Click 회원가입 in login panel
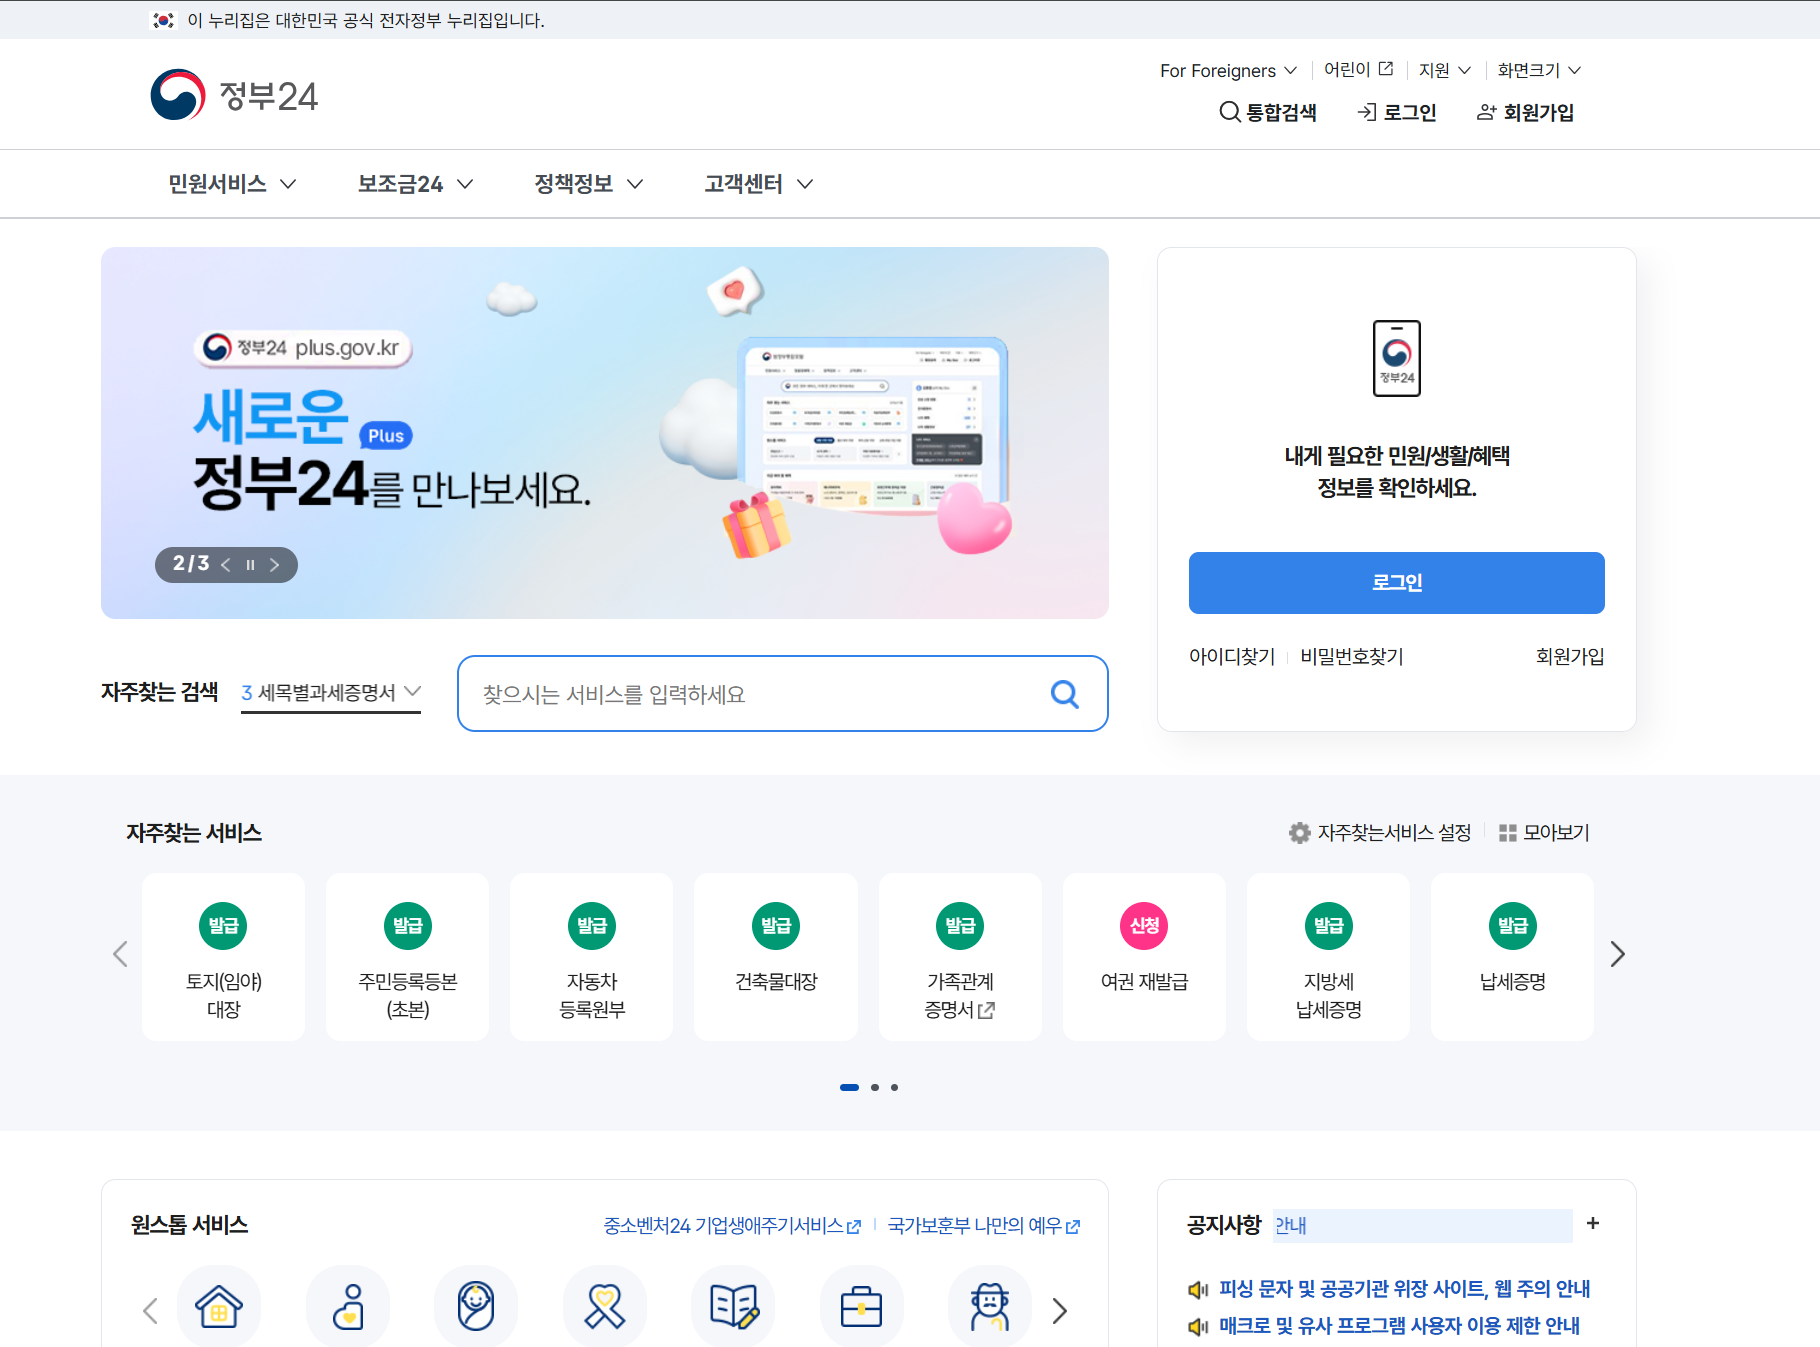 click(1570, 657)
